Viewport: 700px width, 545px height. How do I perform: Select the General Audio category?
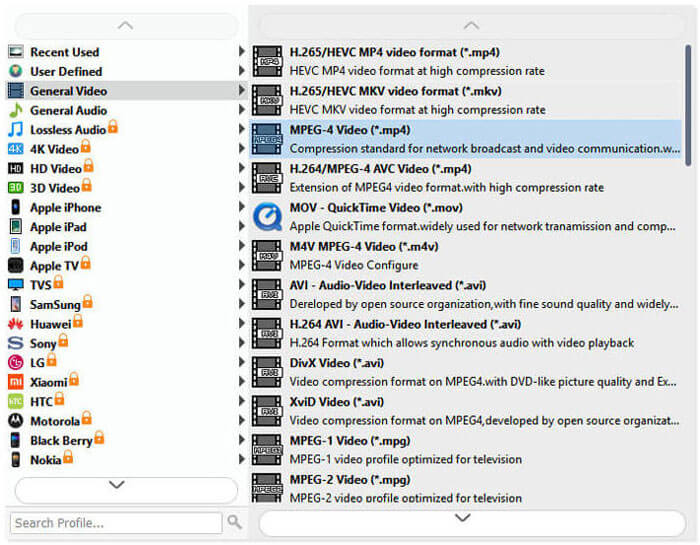[68, 111]
